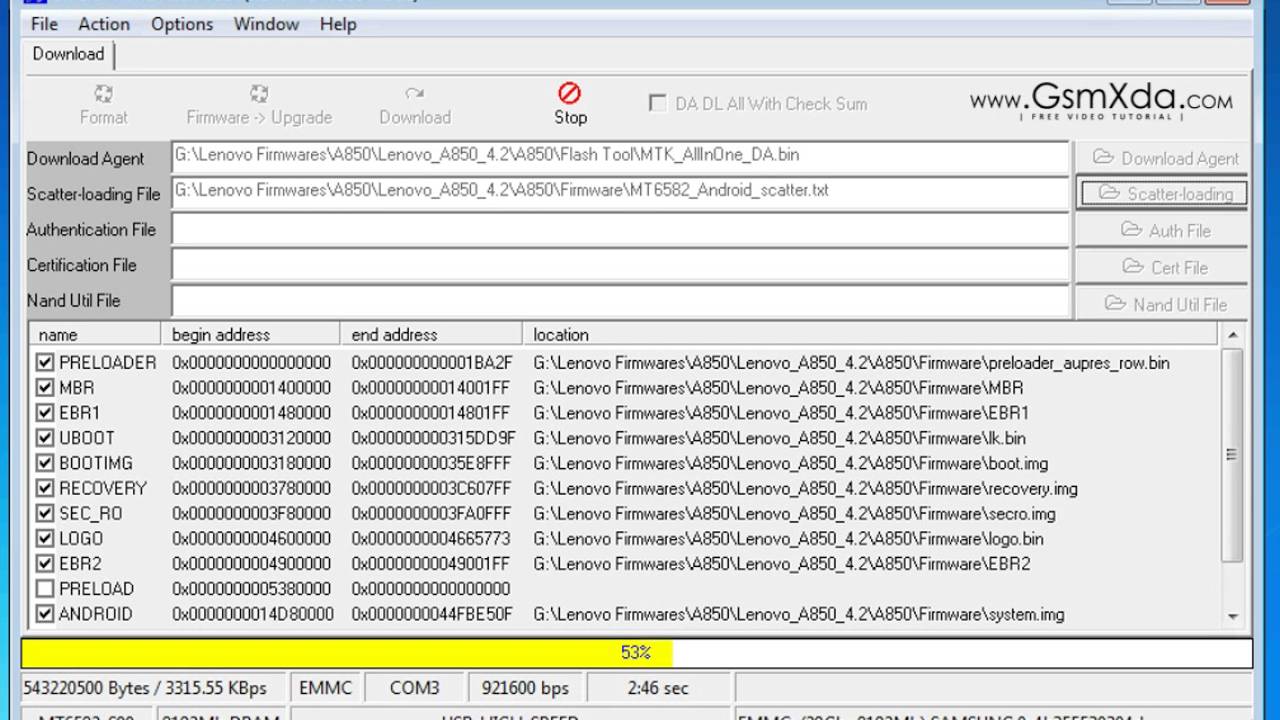Click the bytes transferred status text
Image resolution: width=1280 pixels, height=720 pixels.
tap(146, 688)
